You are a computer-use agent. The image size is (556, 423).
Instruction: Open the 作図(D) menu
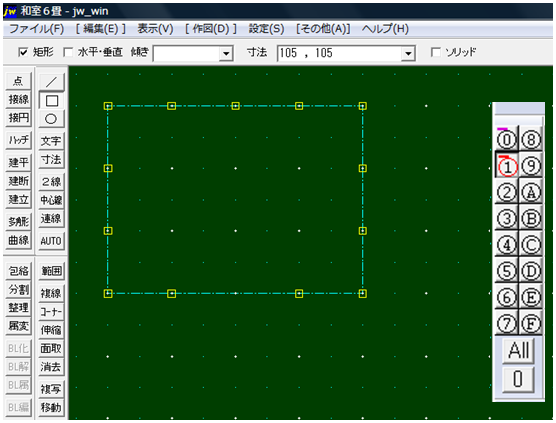pyautogui.click(x=211, y=29)
